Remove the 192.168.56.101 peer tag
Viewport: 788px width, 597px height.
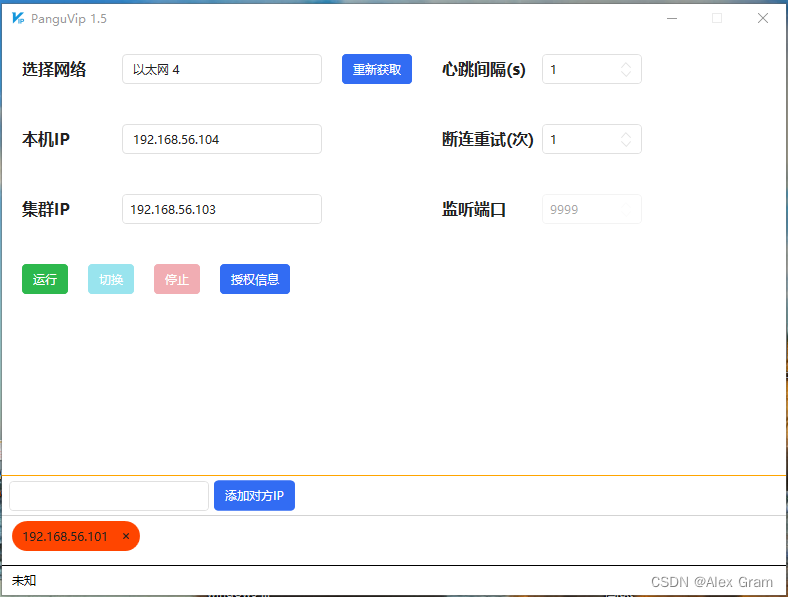[126, 536]
